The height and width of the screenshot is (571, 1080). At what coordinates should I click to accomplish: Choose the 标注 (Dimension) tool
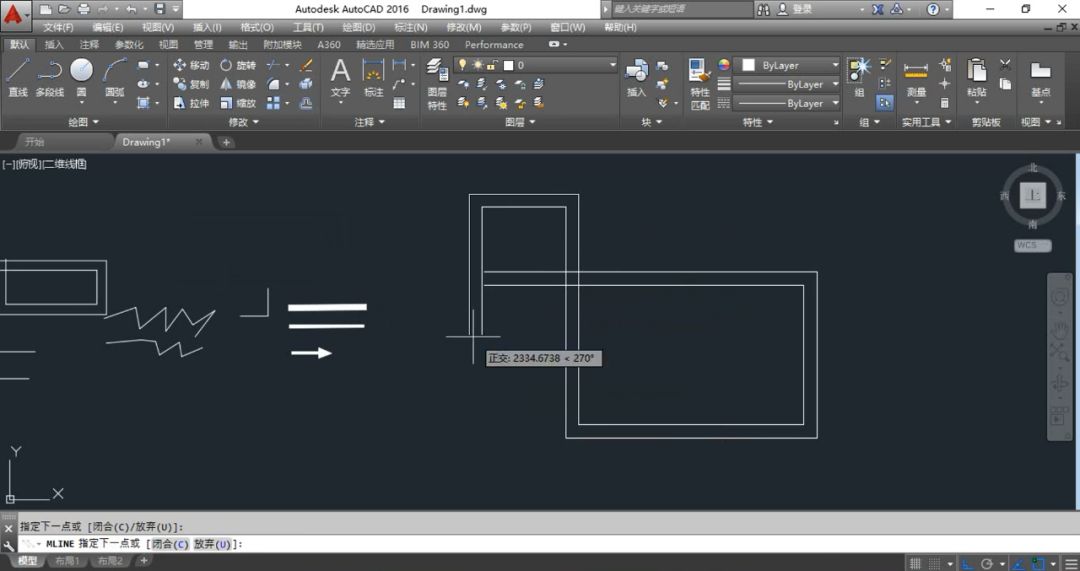pos(373,77)
